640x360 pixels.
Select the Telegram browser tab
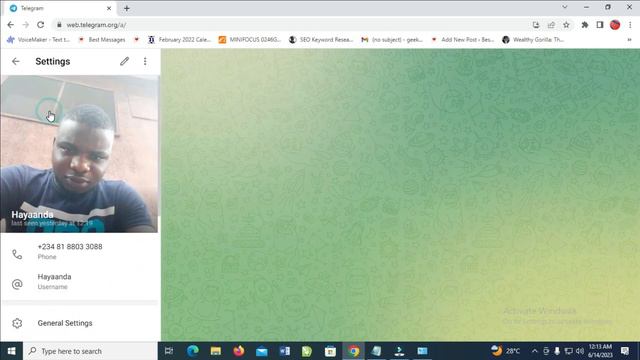coord(60,8)
